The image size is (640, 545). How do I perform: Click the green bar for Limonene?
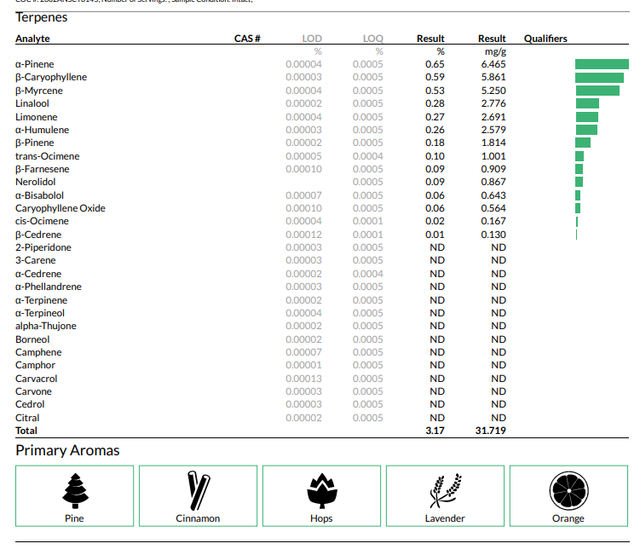[587, 117]
